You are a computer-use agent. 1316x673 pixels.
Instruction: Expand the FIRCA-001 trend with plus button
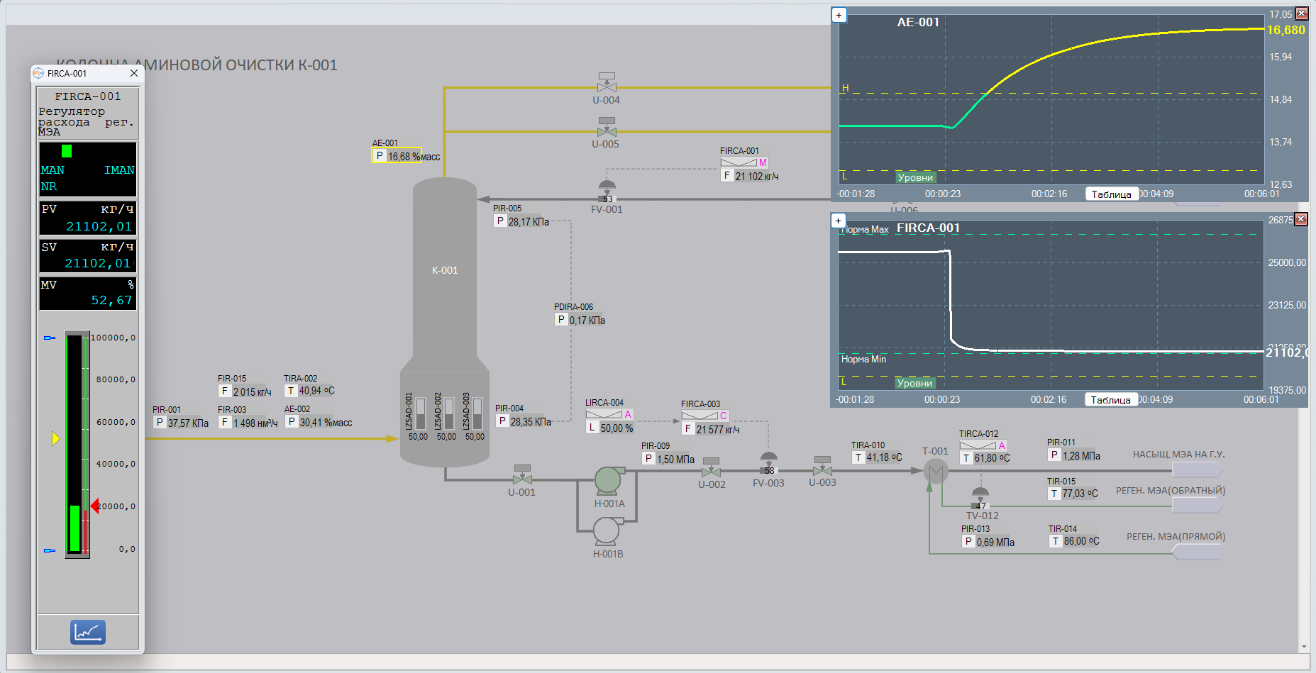[839, 220]
